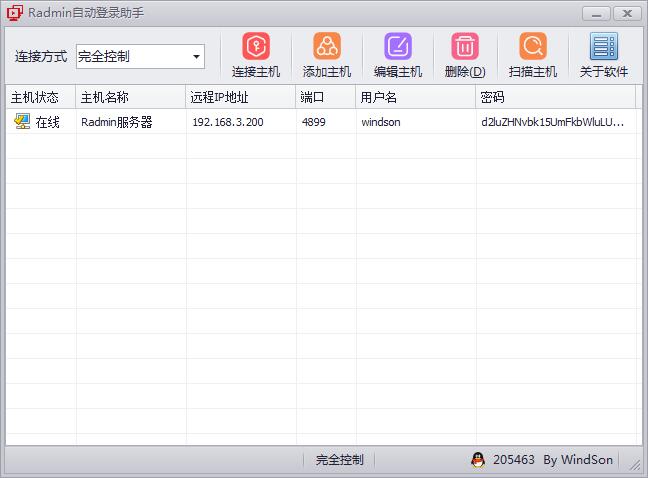Close the Radmin自动登录助手 window
The image size is (648, 478).
[627, 14]
